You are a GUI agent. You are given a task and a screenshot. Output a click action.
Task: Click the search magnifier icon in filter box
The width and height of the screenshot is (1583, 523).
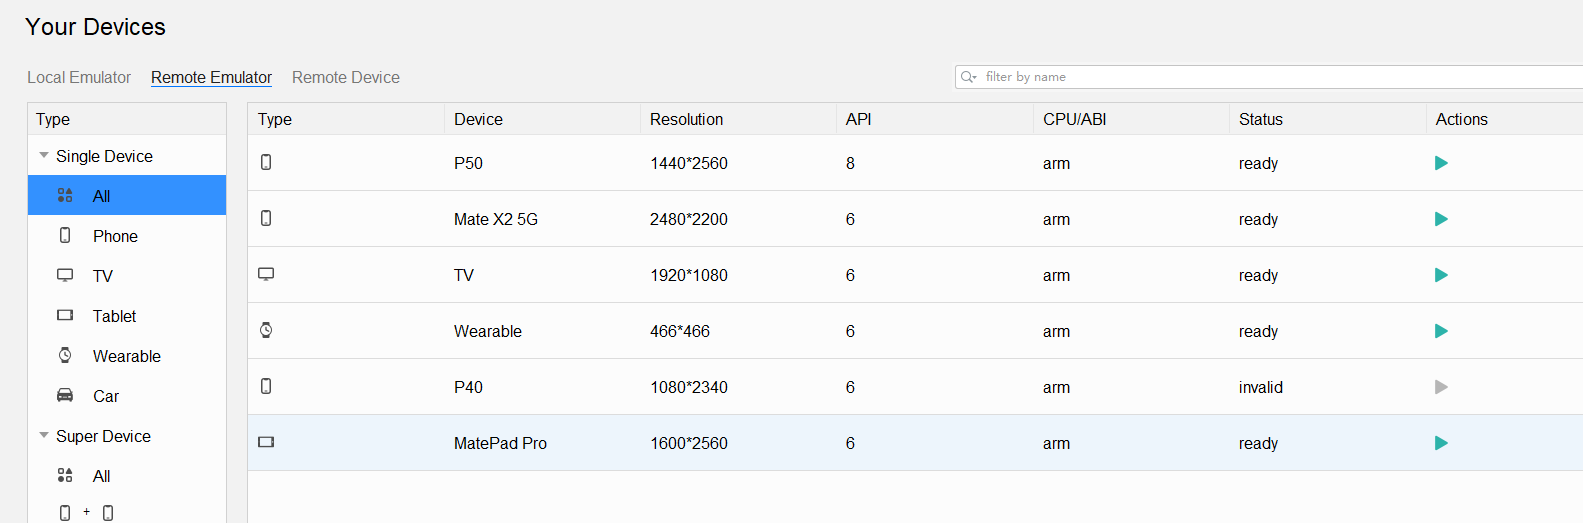coord(968,77)
